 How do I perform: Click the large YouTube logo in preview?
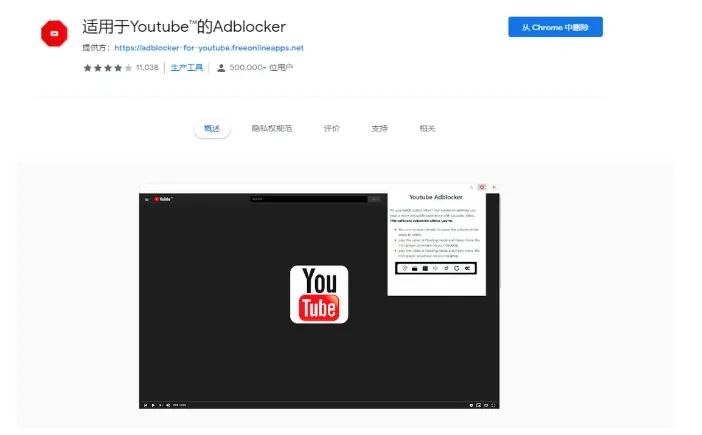(319, 294)
